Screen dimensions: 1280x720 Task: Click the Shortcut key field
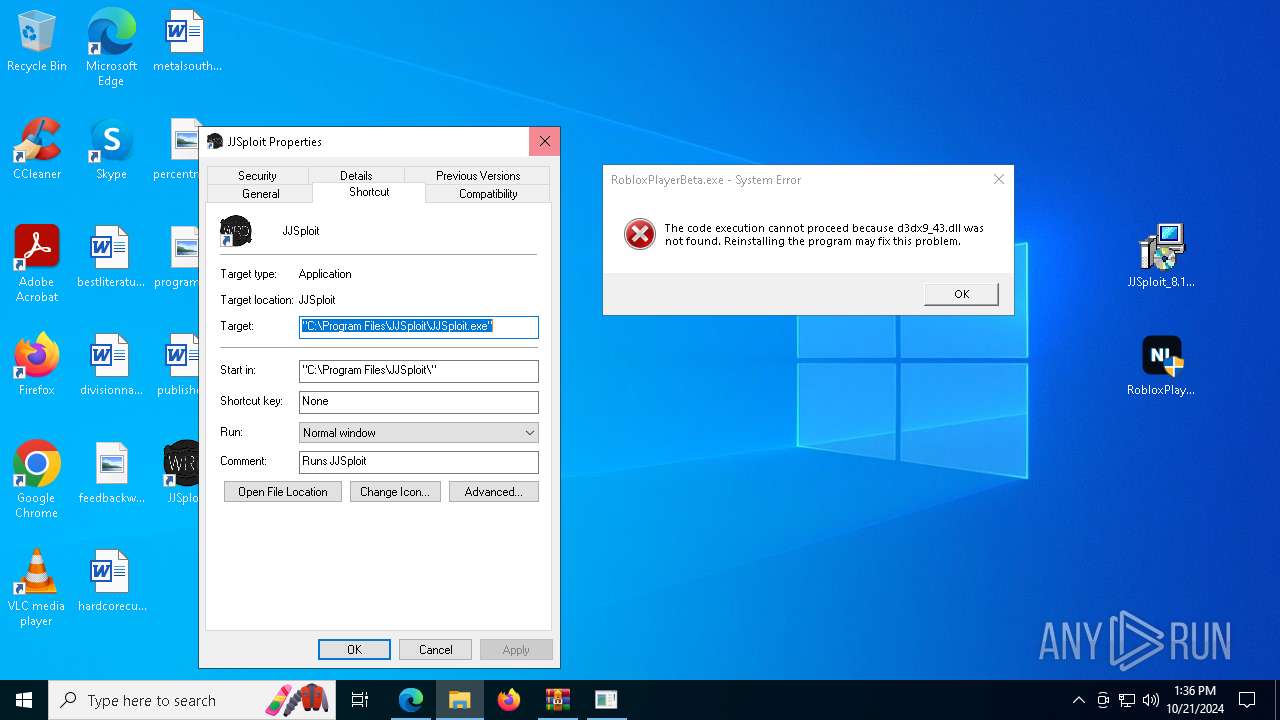pyautogui.click(x=419, y=401)
